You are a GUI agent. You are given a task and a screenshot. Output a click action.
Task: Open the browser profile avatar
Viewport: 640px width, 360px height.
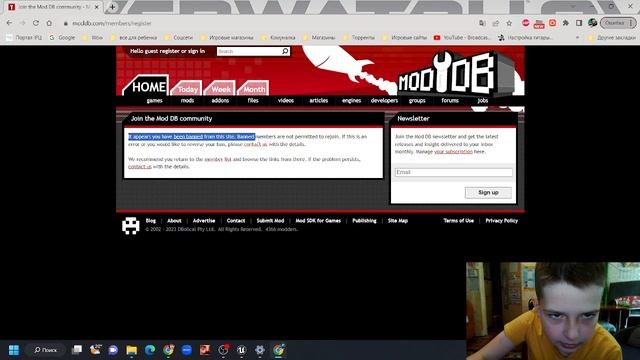[x=593, y=23]
